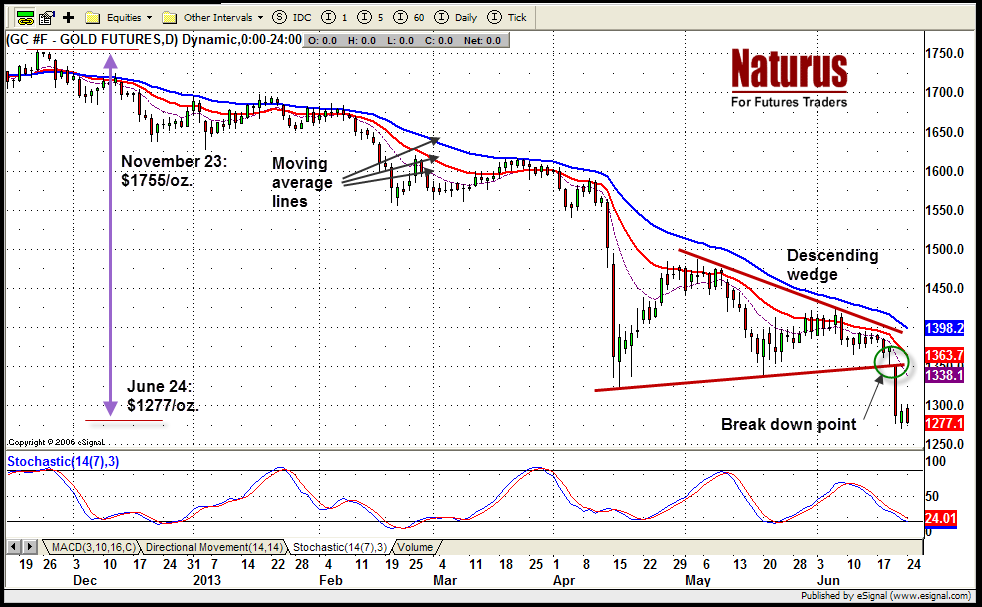The width and height of the screenshot is (982, 607).
Task: Select the Daily interval icon
Action: tap(444, 17)
